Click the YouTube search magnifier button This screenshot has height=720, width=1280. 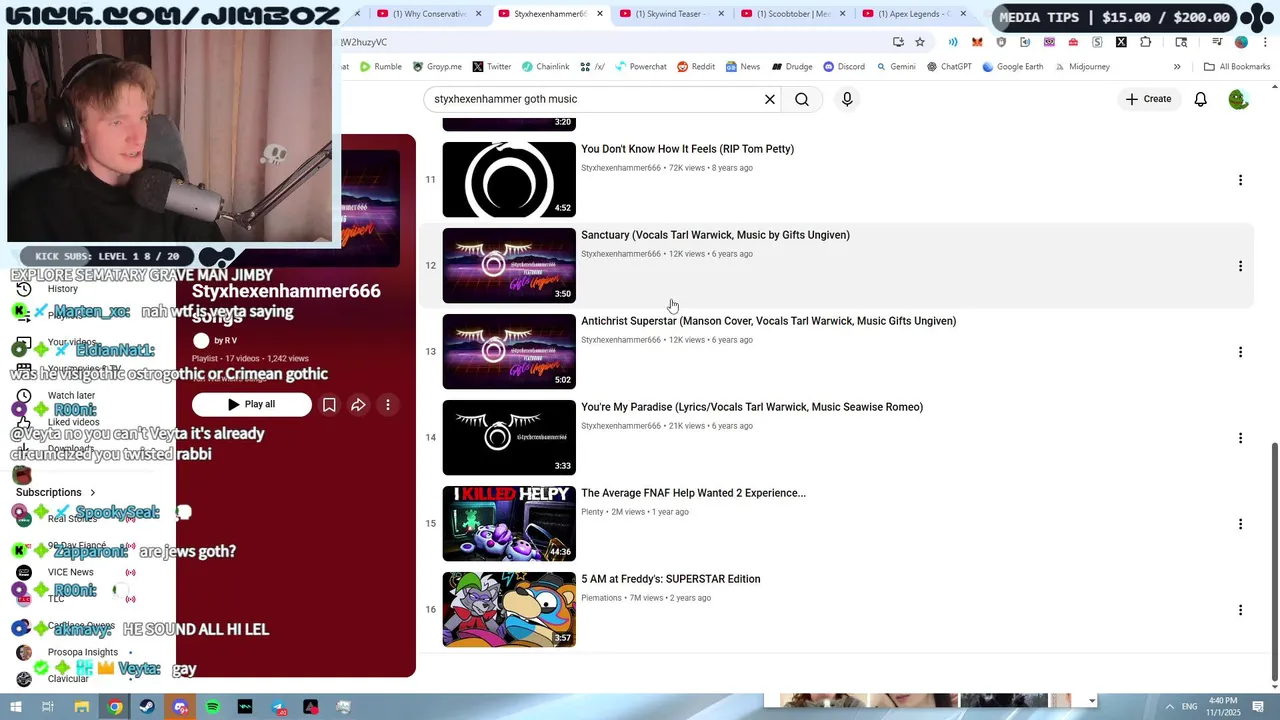click(x=802, y=99)
